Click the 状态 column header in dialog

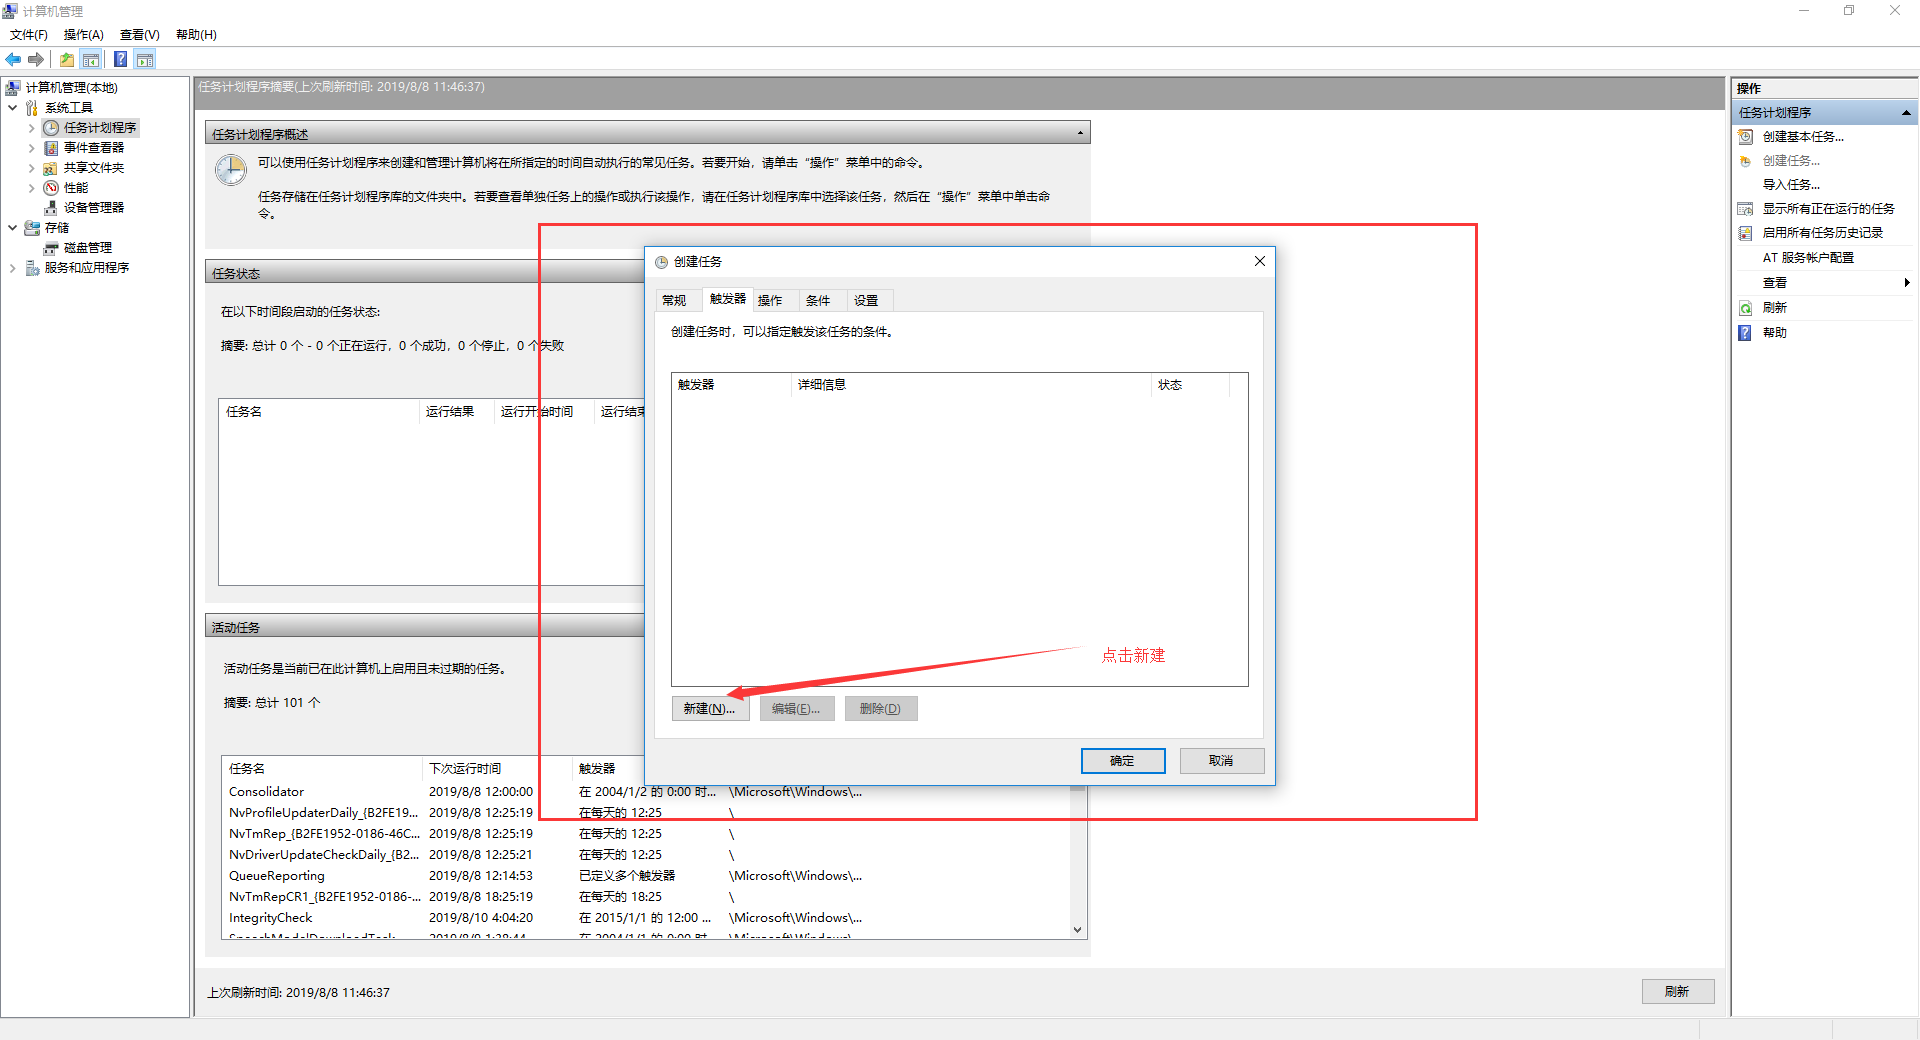[x=1190, y=385]
